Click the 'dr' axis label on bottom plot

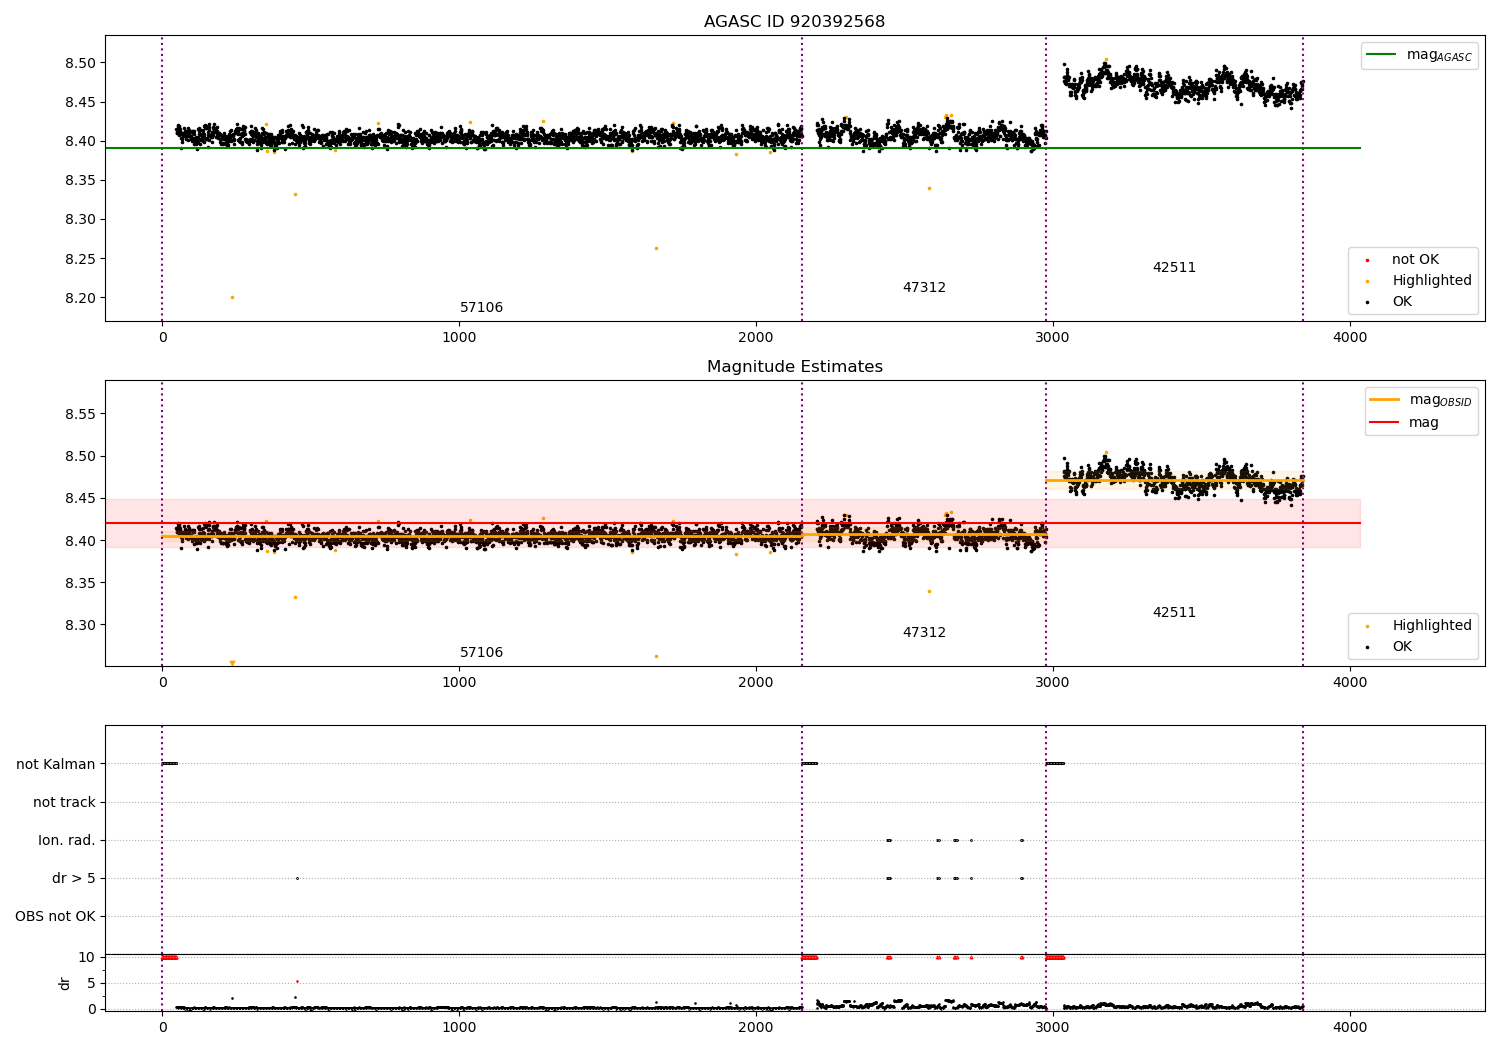click(65, 983)
